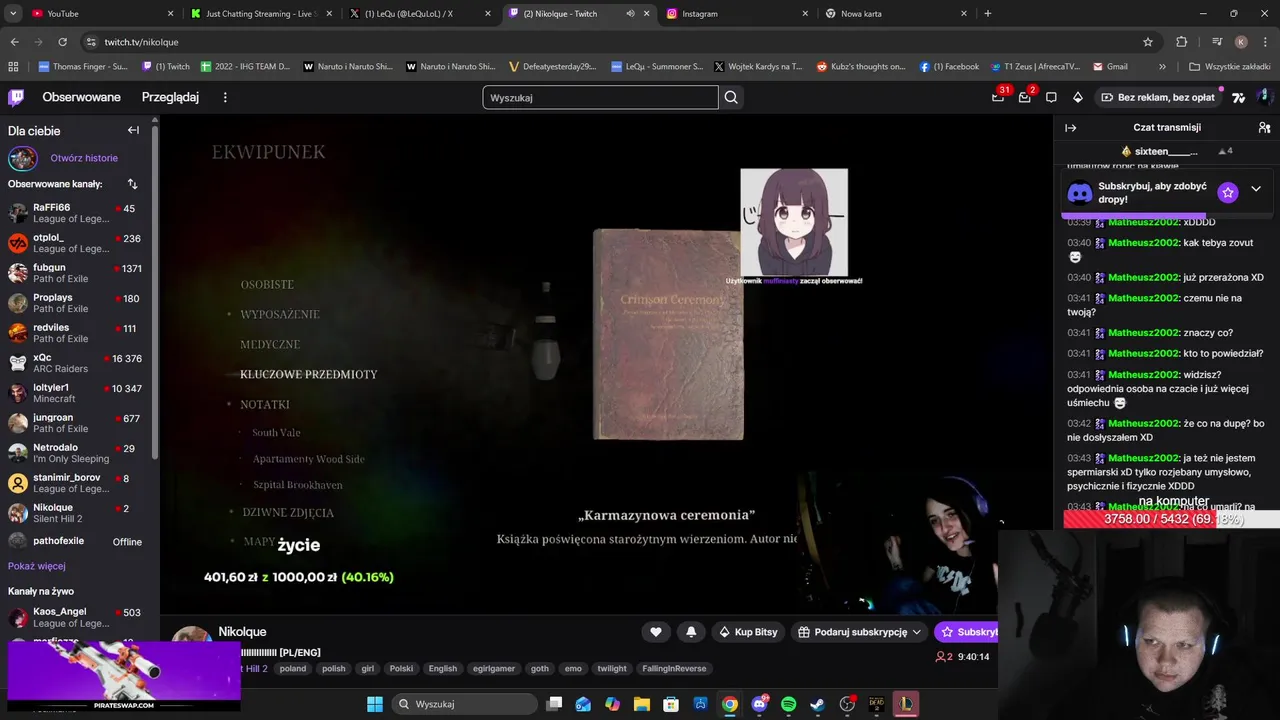Screen dimensions: 1280x720
Task: Expand Pokaż więcej followed channels
Action: tap(37, 566)
